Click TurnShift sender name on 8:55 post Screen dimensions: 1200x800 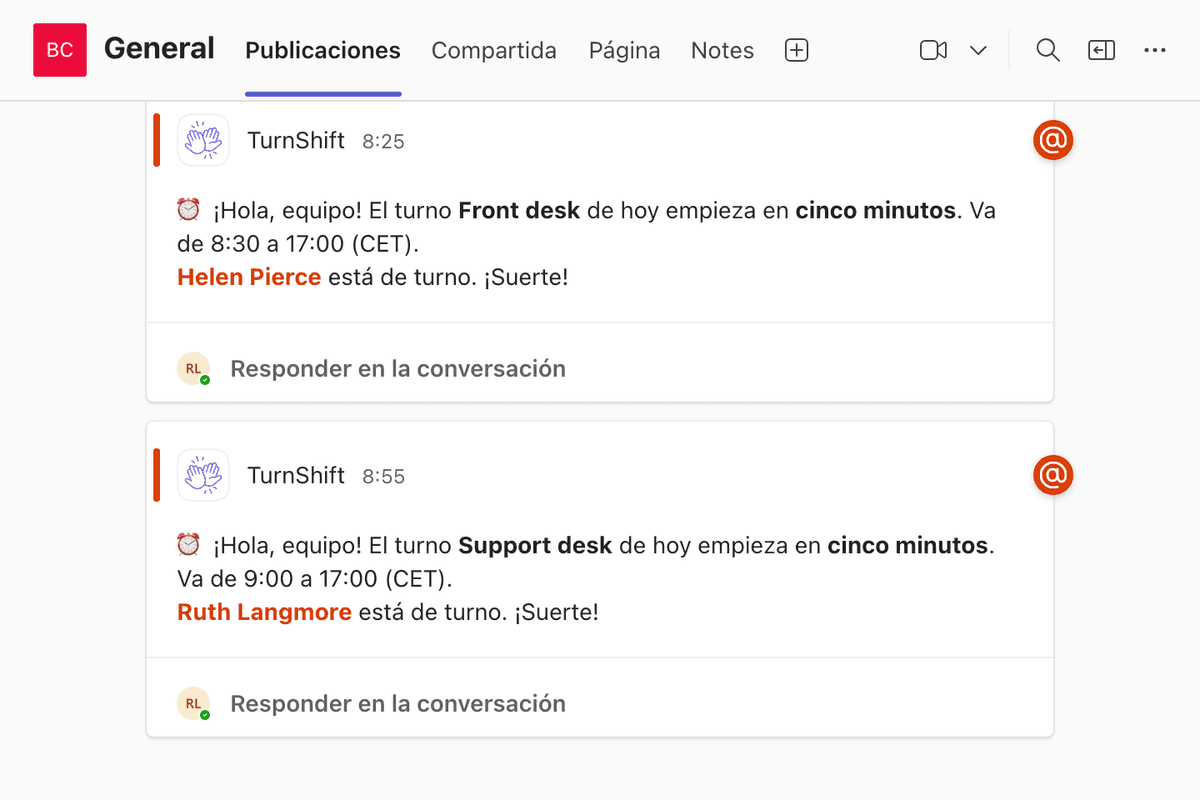coord(296,475)
